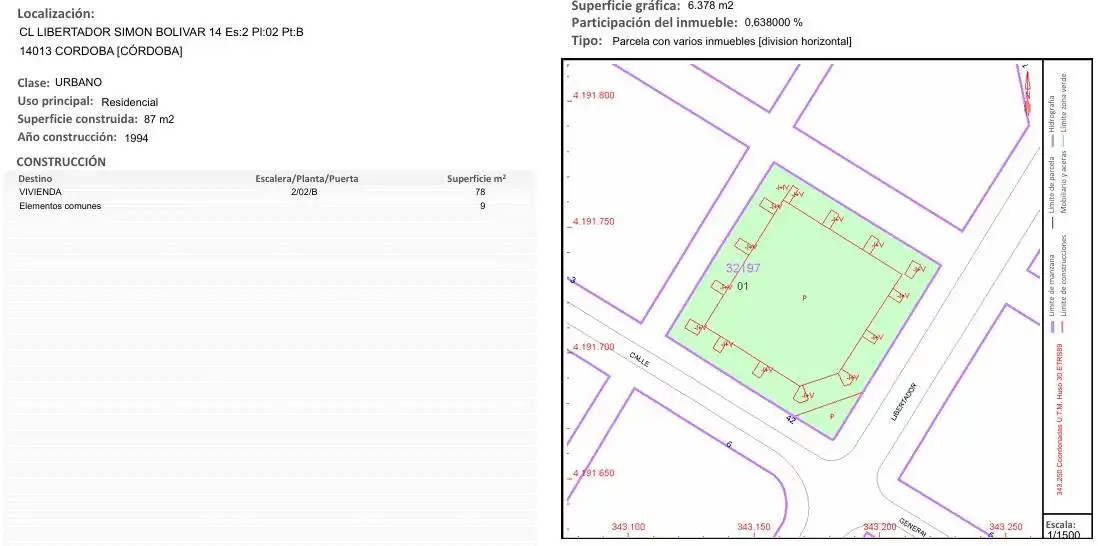
Task: Click the construction year '1994'
Action: pos(137,139)
